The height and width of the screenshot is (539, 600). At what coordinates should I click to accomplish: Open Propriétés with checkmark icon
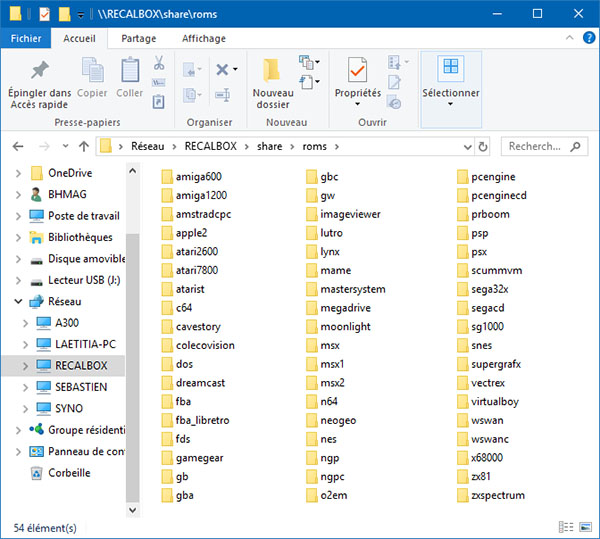[x=357, y=70]
